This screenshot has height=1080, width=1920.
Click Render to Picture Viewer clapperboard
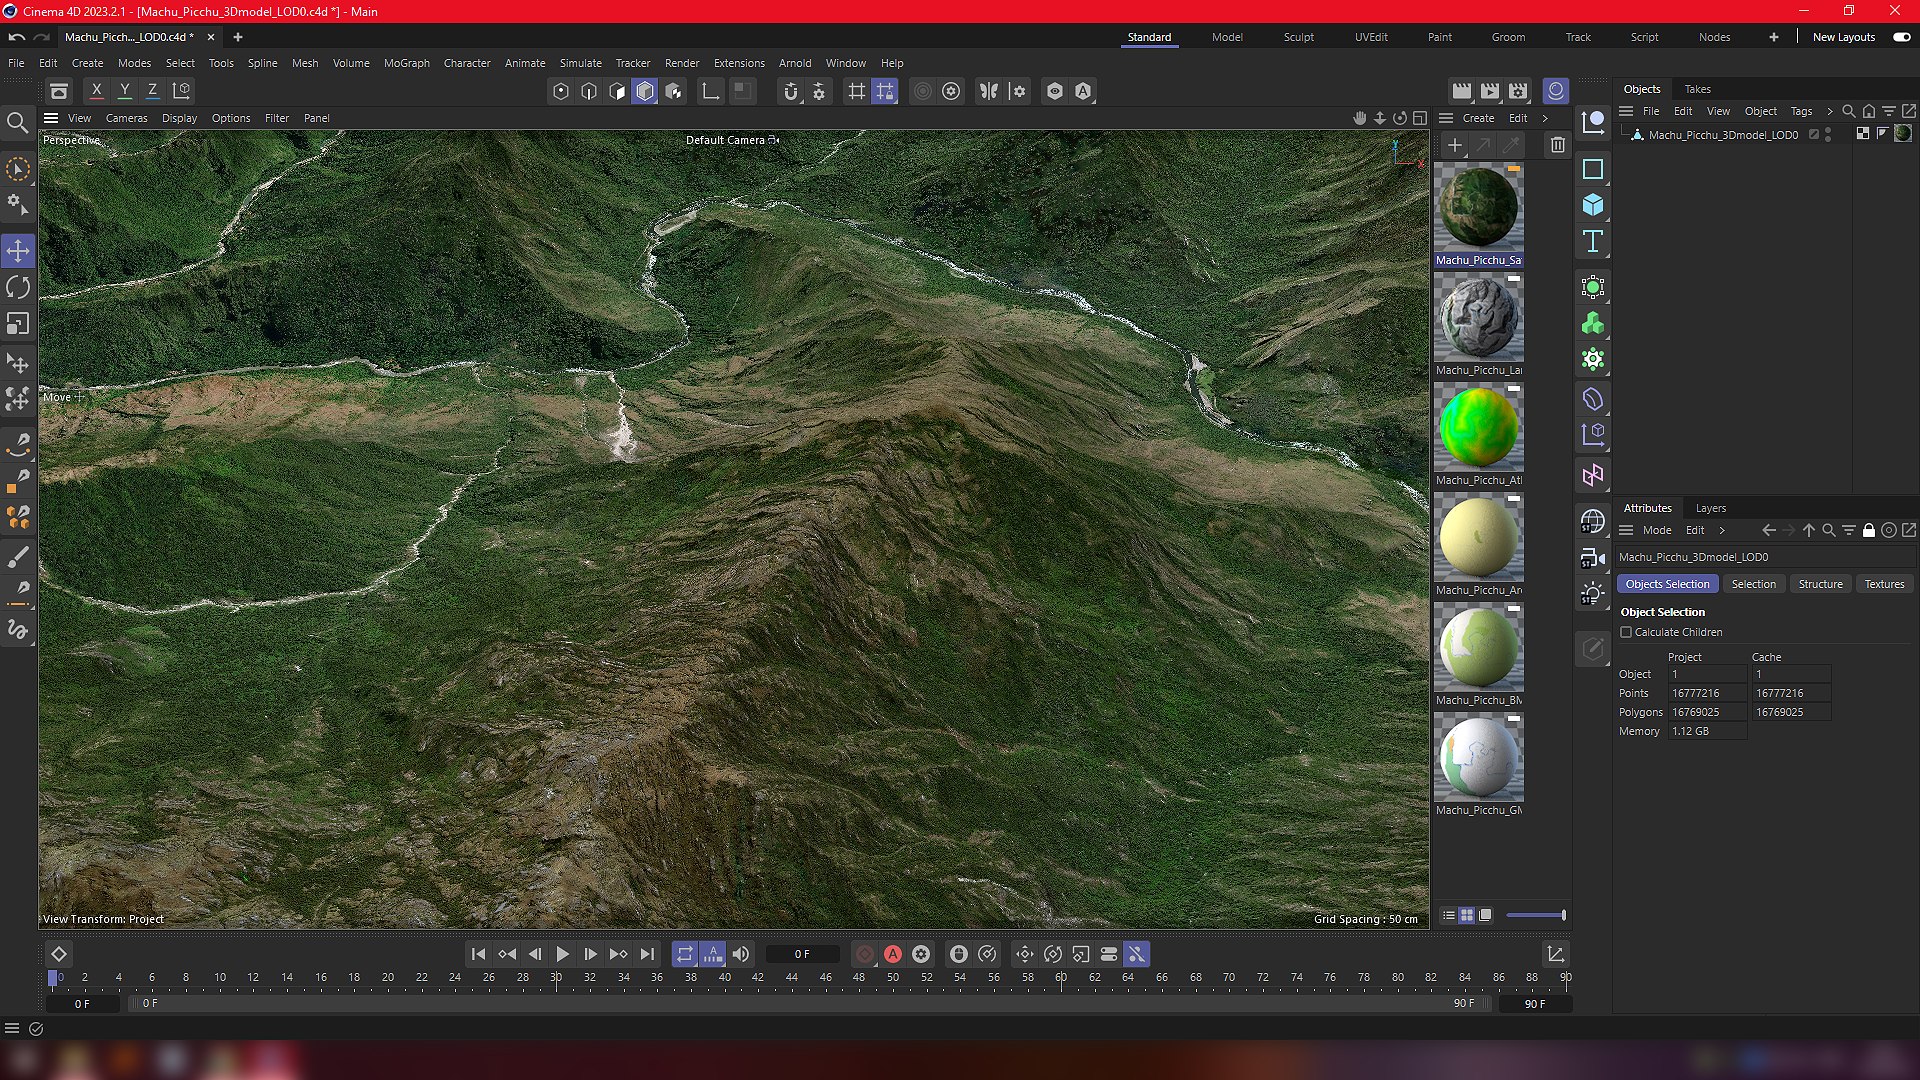tap(1490, 91)
